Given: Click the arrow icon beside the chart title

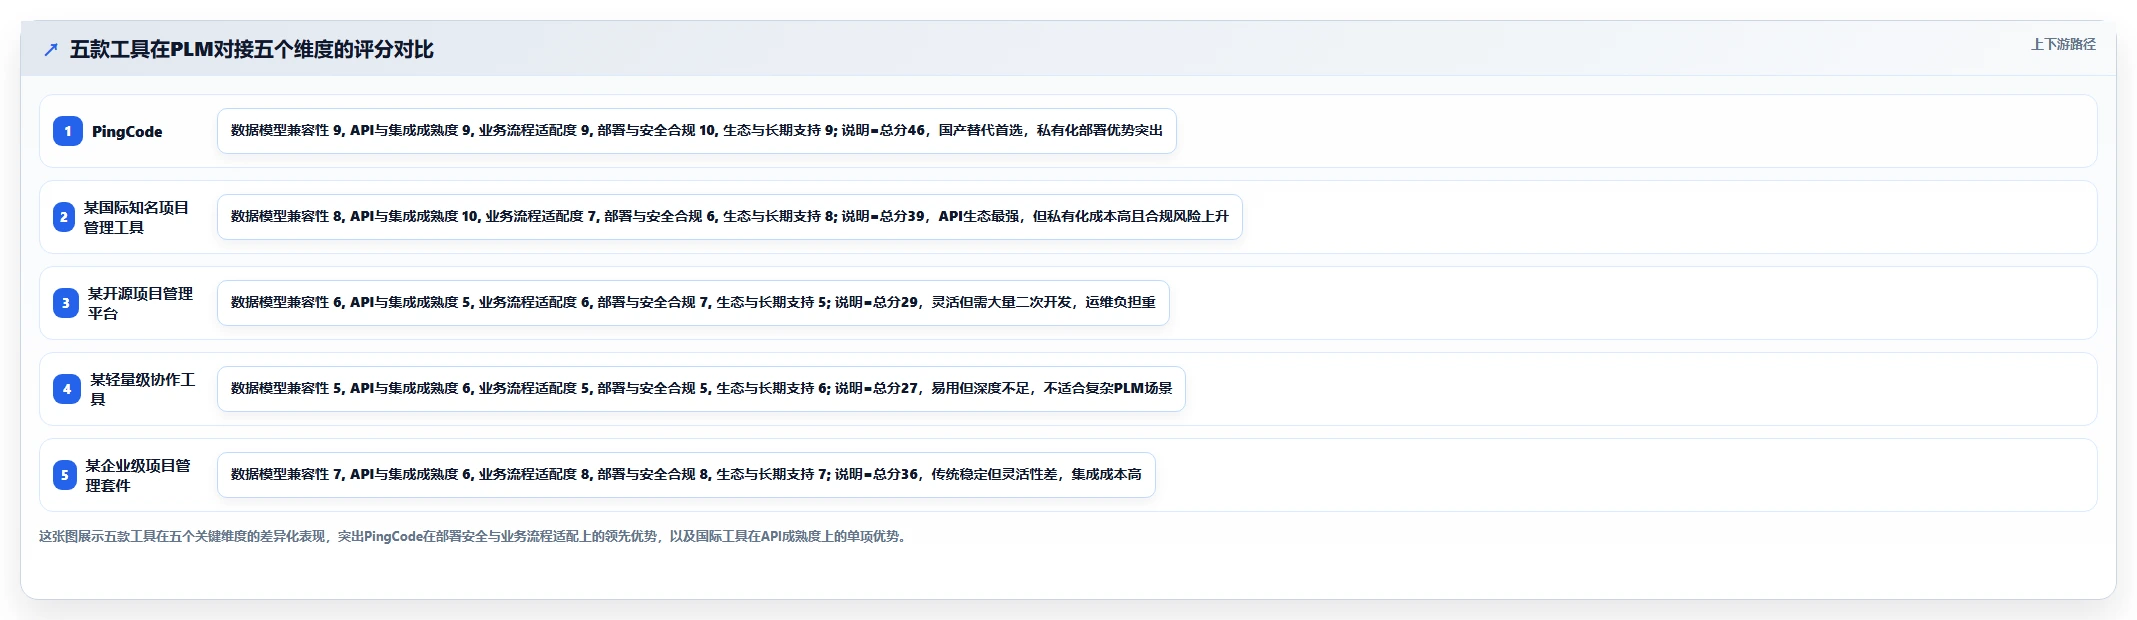Looking at the screenshot, I should click(x=51, y=50).
